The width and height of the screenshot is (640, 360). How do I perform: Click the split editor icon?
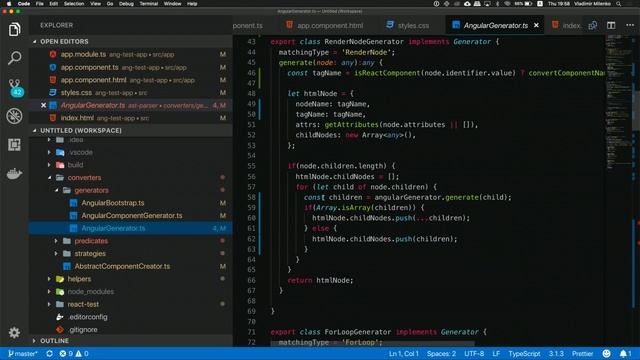coord(611,25)
